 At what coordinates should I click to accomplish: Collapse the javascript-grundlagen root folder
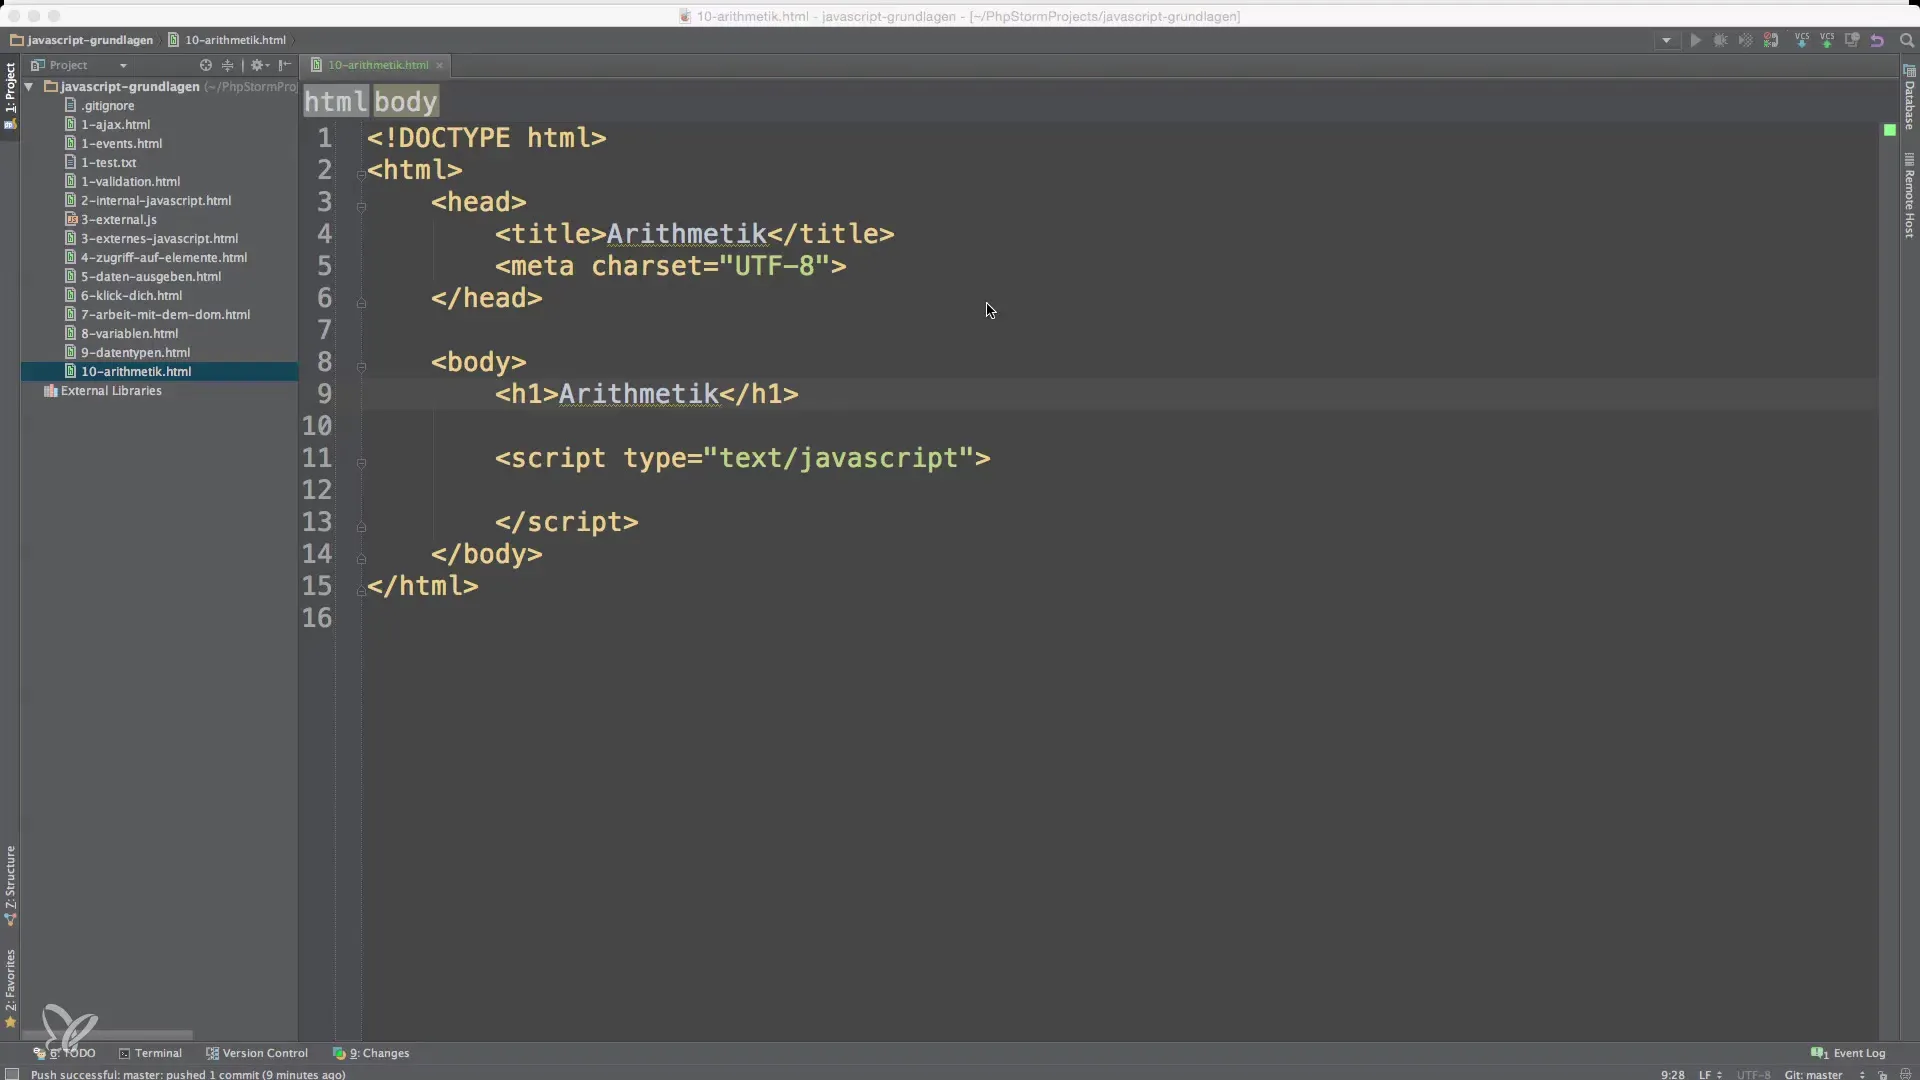(x=29, y=87)
